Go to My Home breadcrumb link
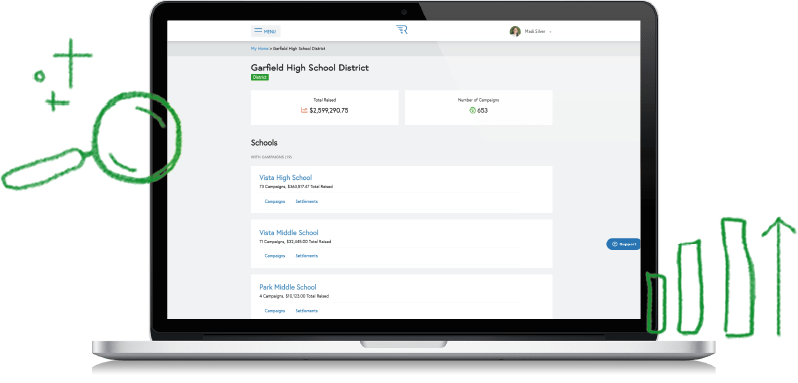The width and height of the screenshot is (798, 383). pyautogui.click(x=259, y=48)
